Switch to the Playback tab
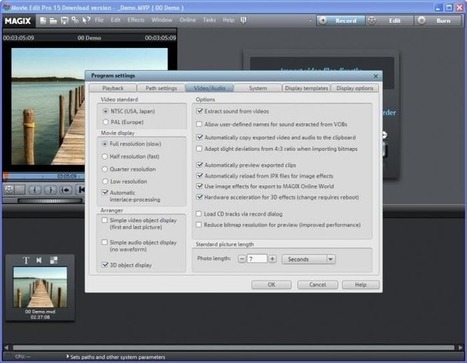This screenshot has height=363, width=467. click(x=113, y=88)
